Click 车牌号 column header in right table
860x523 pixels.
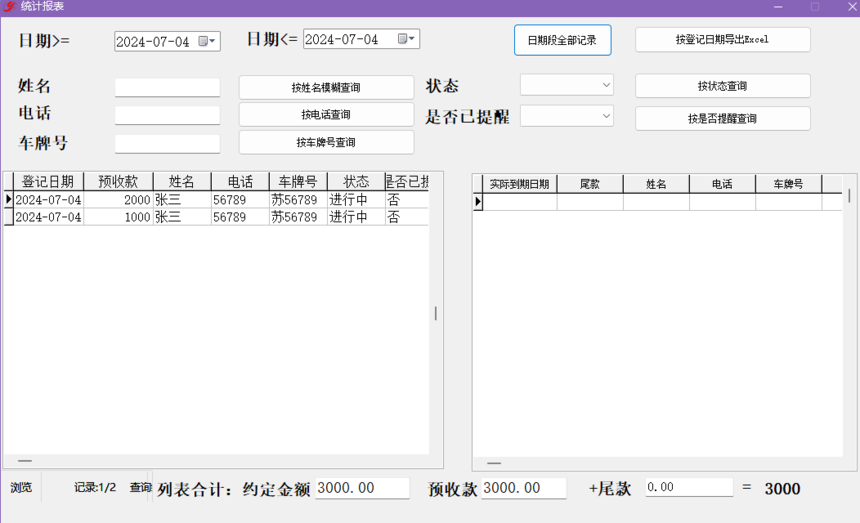point(789,184)
